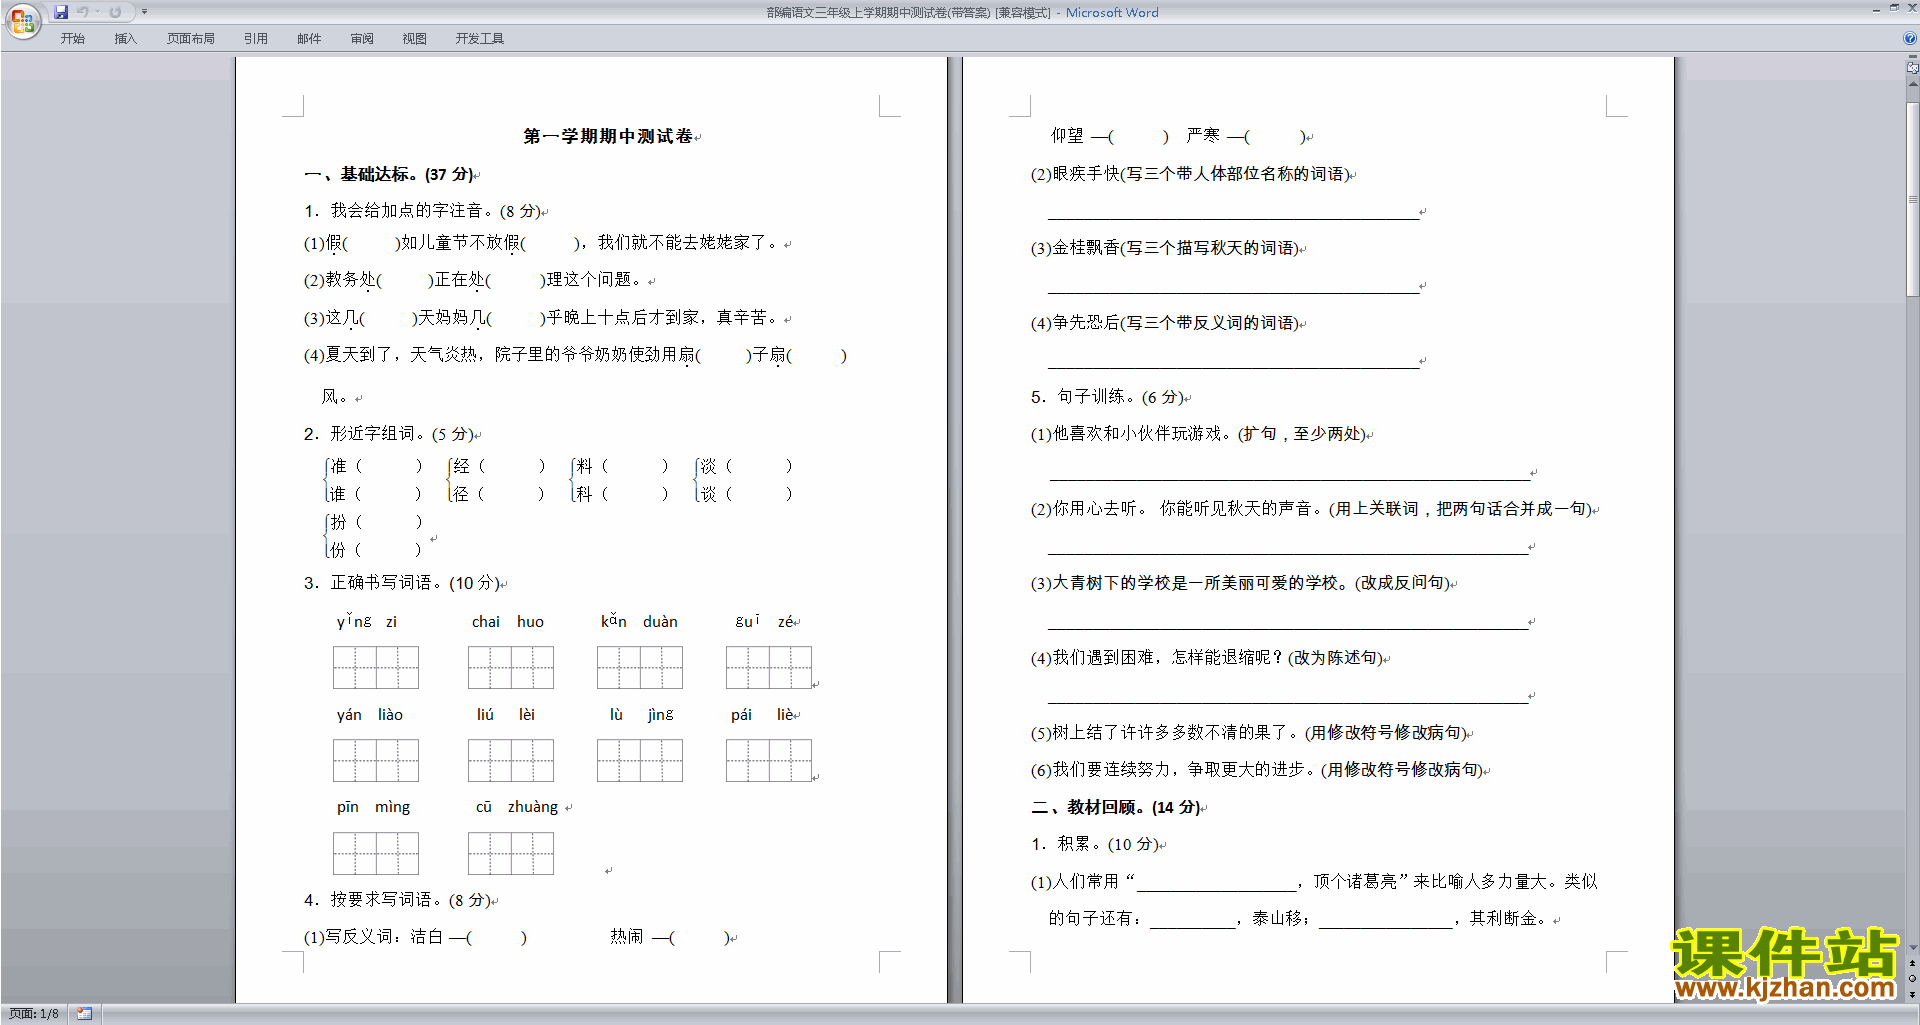Click sentence (1)他喜欢和小伙伴玩游戏
Image resolution: width=1920 pixels, height=1025 pixels.
(x=1131, y=434)
